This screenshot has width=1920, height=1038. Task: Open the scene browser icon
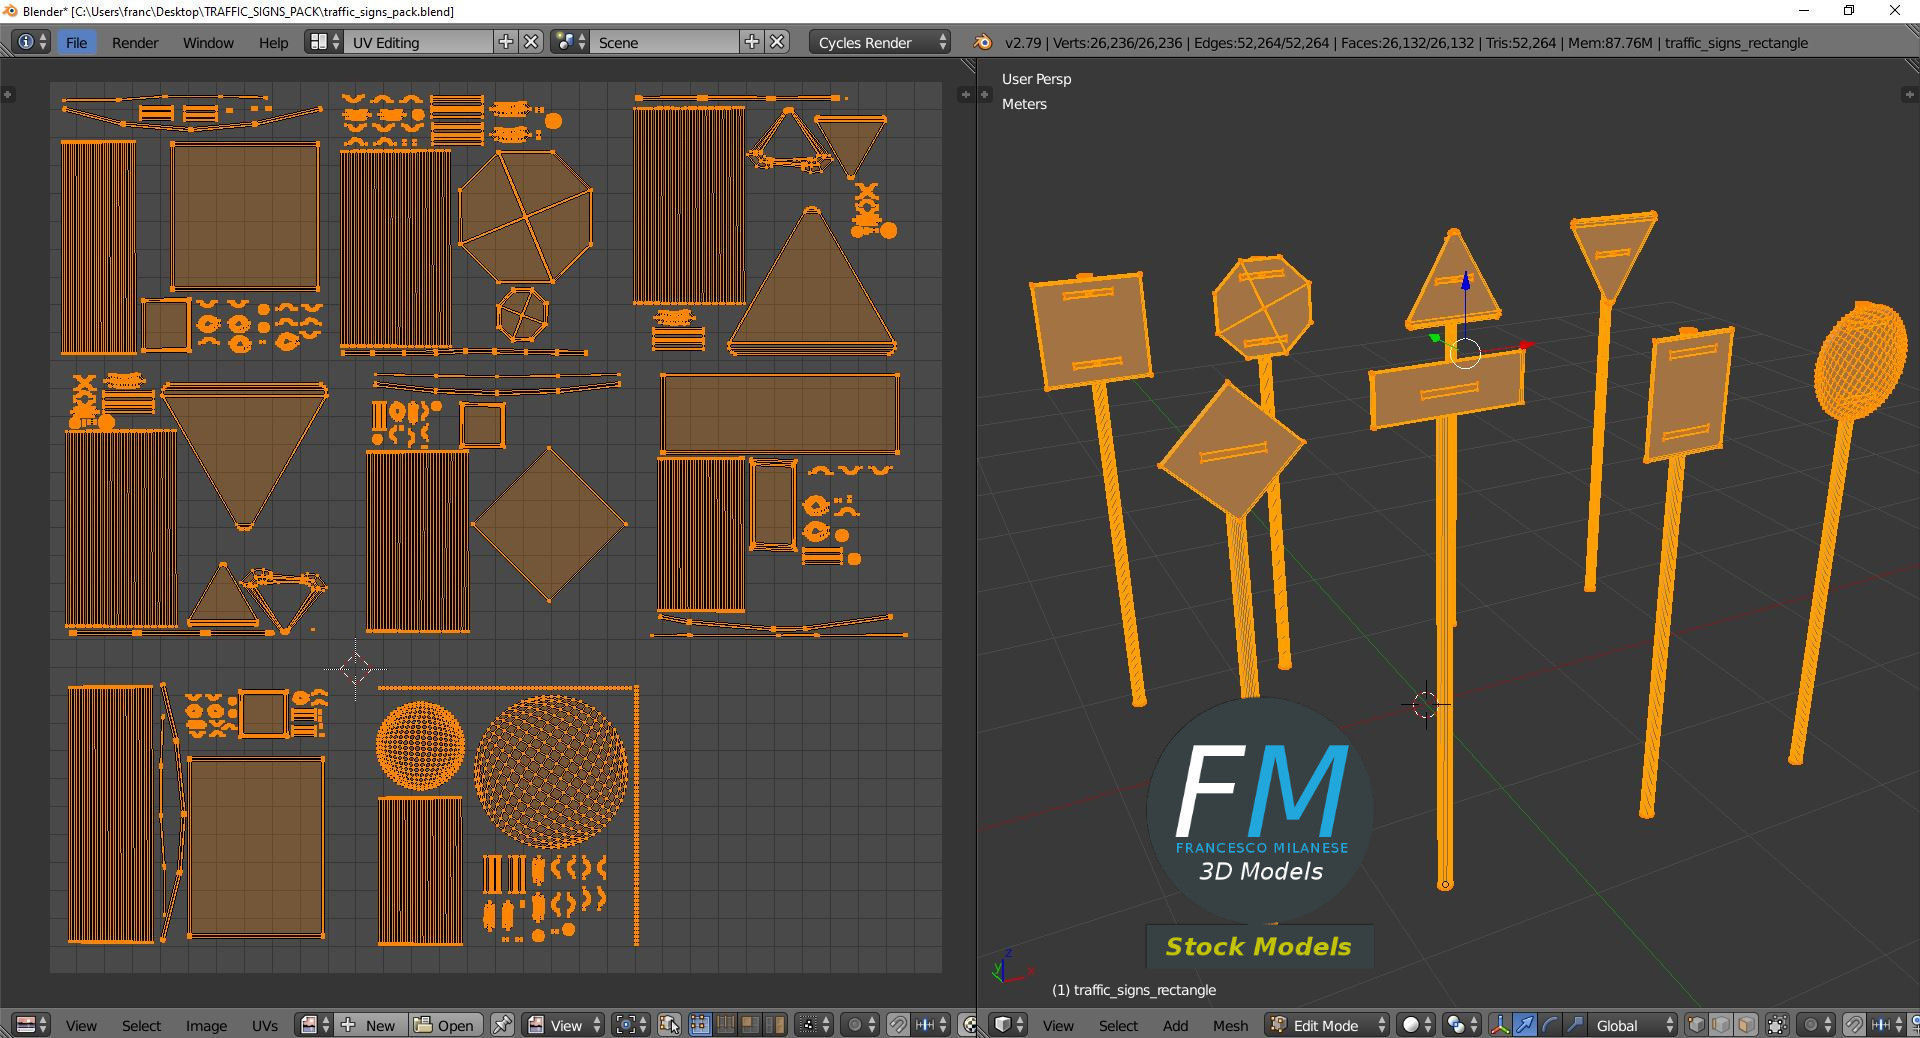click(x=570, y=42)
